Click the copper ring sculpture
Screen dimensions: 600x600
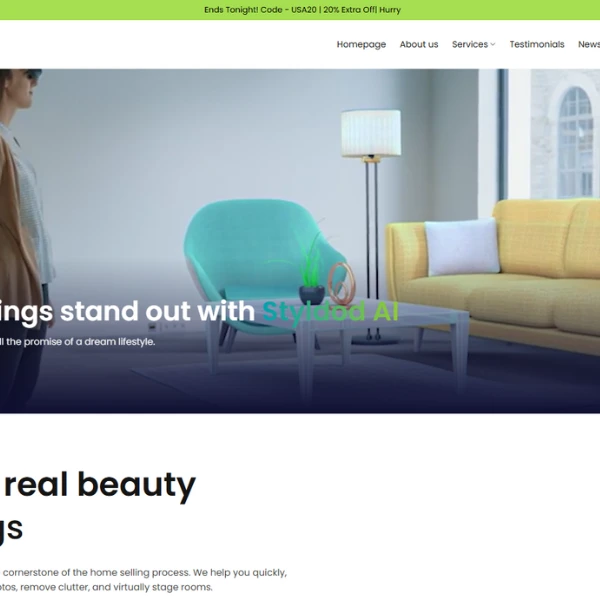tap(341, 283)
